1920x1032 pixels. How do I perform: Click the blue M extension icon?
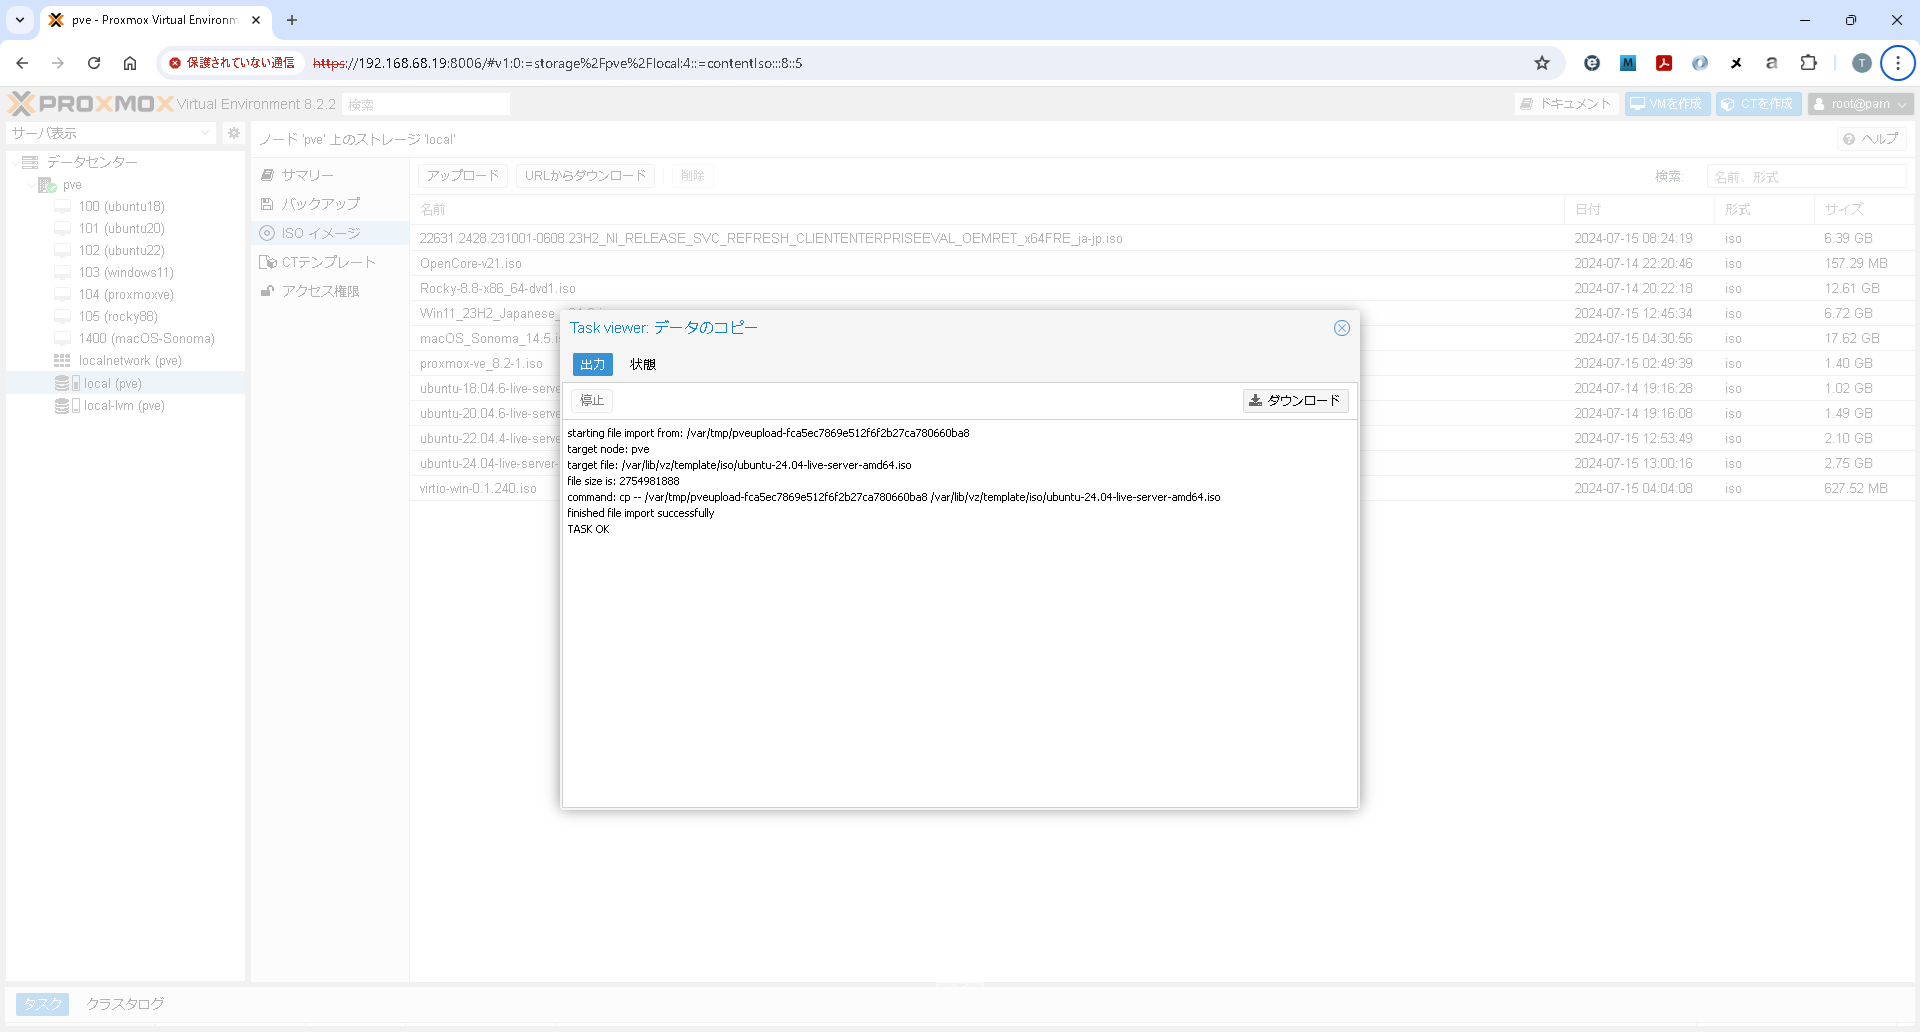(1628, 63)
